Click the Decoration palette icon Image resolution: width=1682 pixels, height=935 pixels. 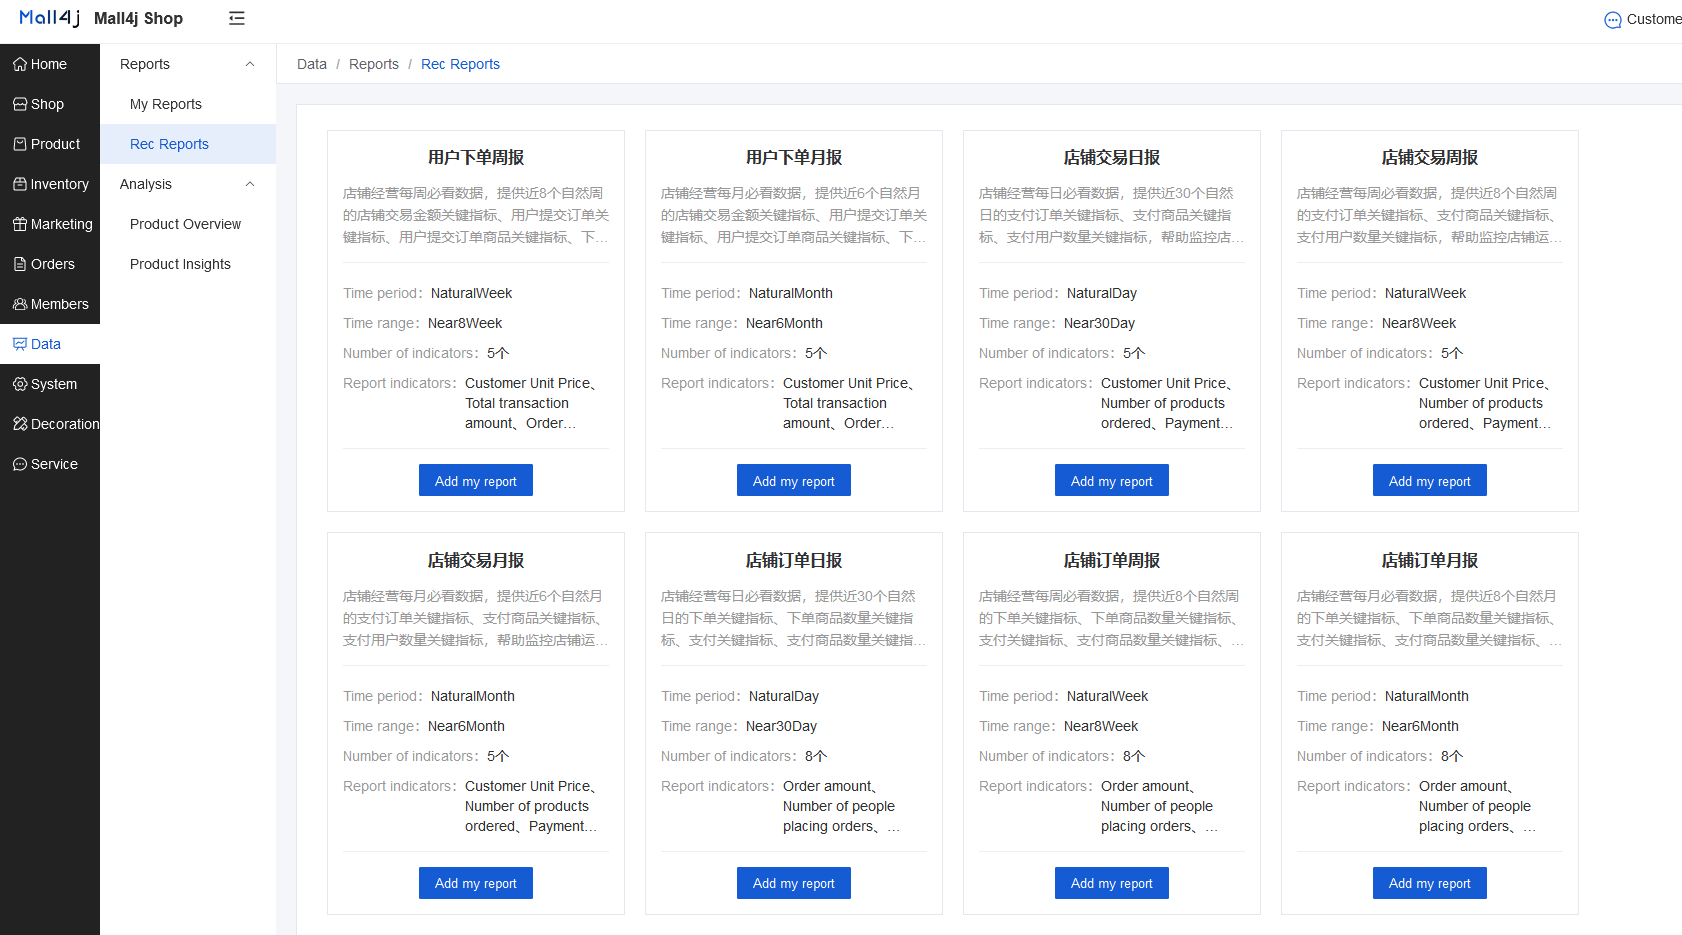[20, 424]
